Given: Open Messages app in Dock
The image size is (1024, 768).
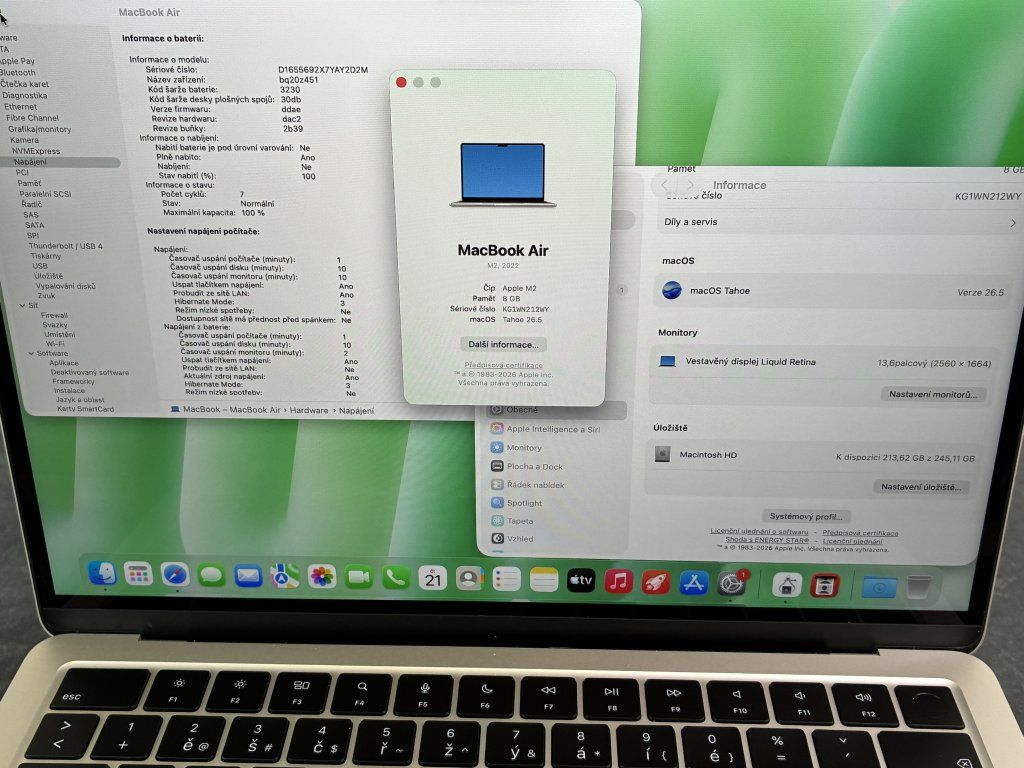Looking at the screenshot, I should pyautogui.click(x=212, y=575).
